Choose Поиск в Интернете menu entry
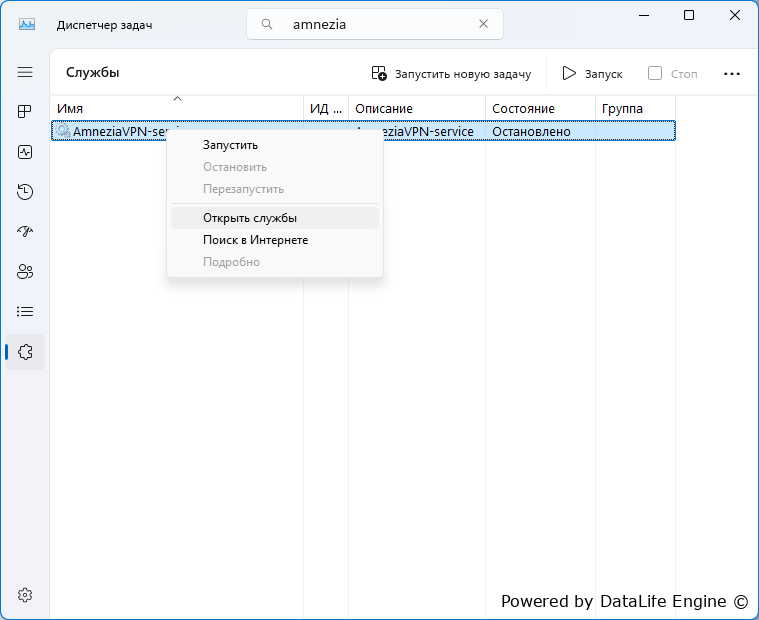Image resolution: width=759 pixels, height=620 pixels. tap(275, 240)
